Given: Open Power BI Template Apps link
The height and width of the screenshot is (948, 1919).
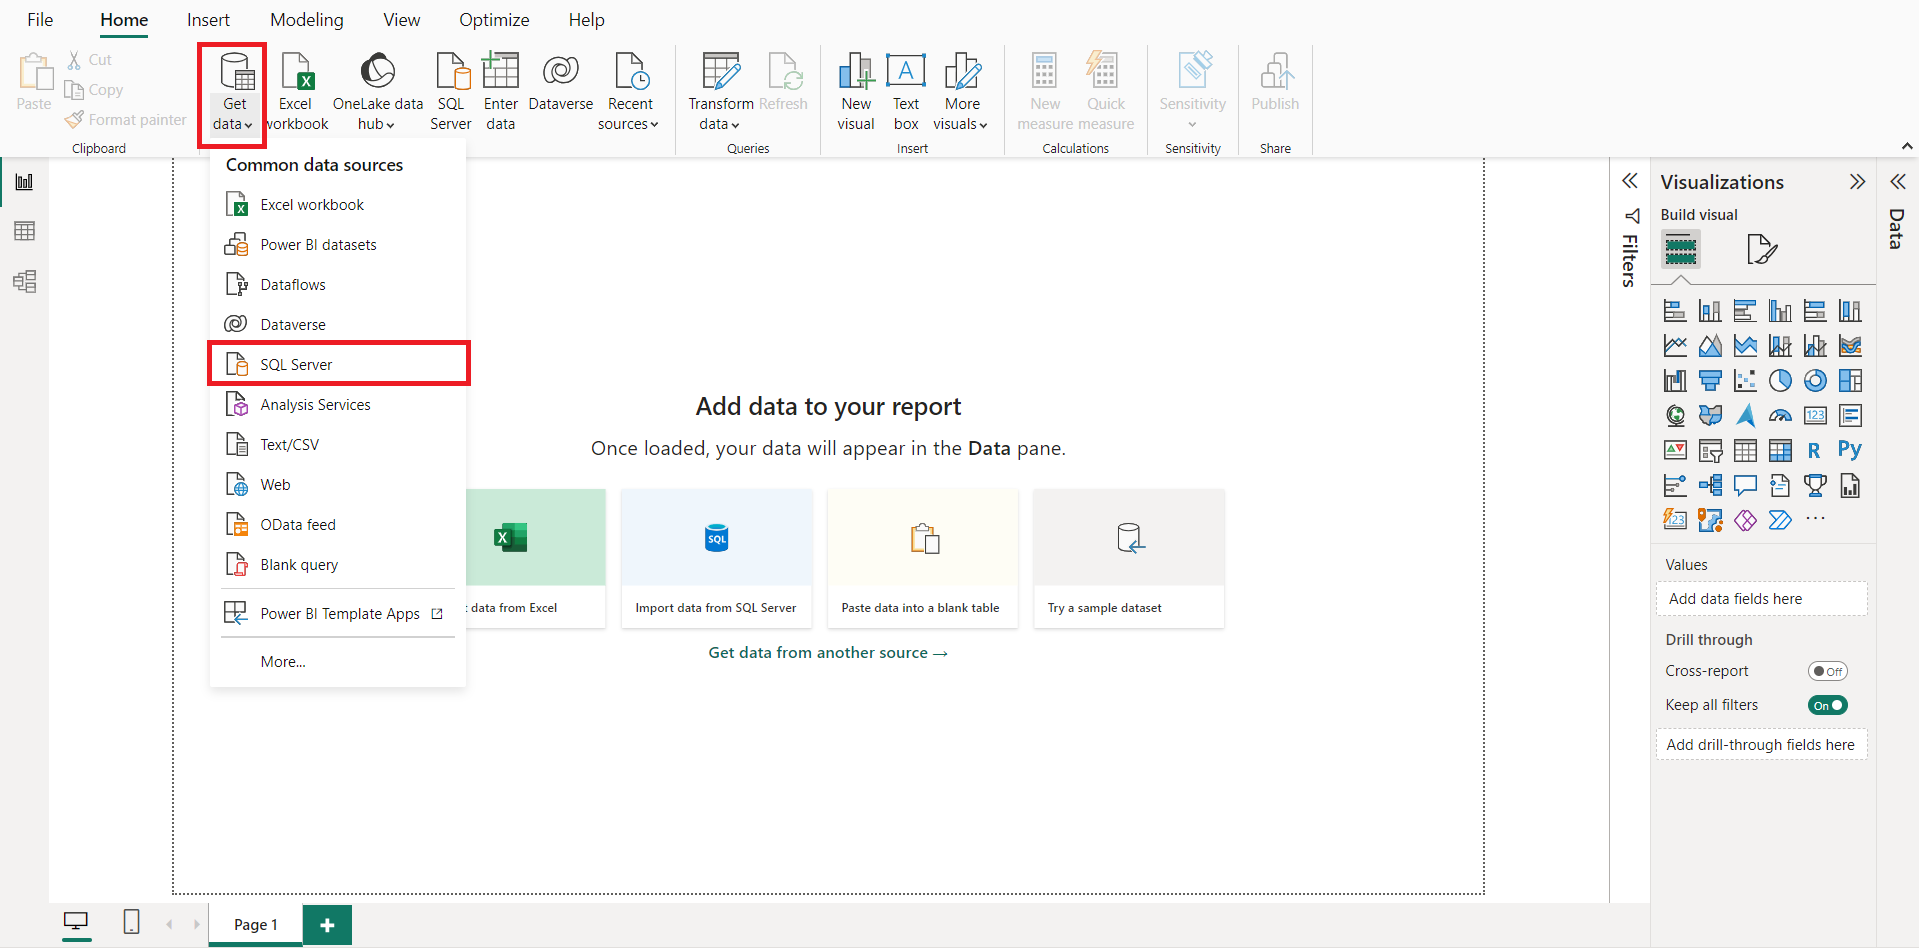Looking at the screenshot, I should point(339,614).
